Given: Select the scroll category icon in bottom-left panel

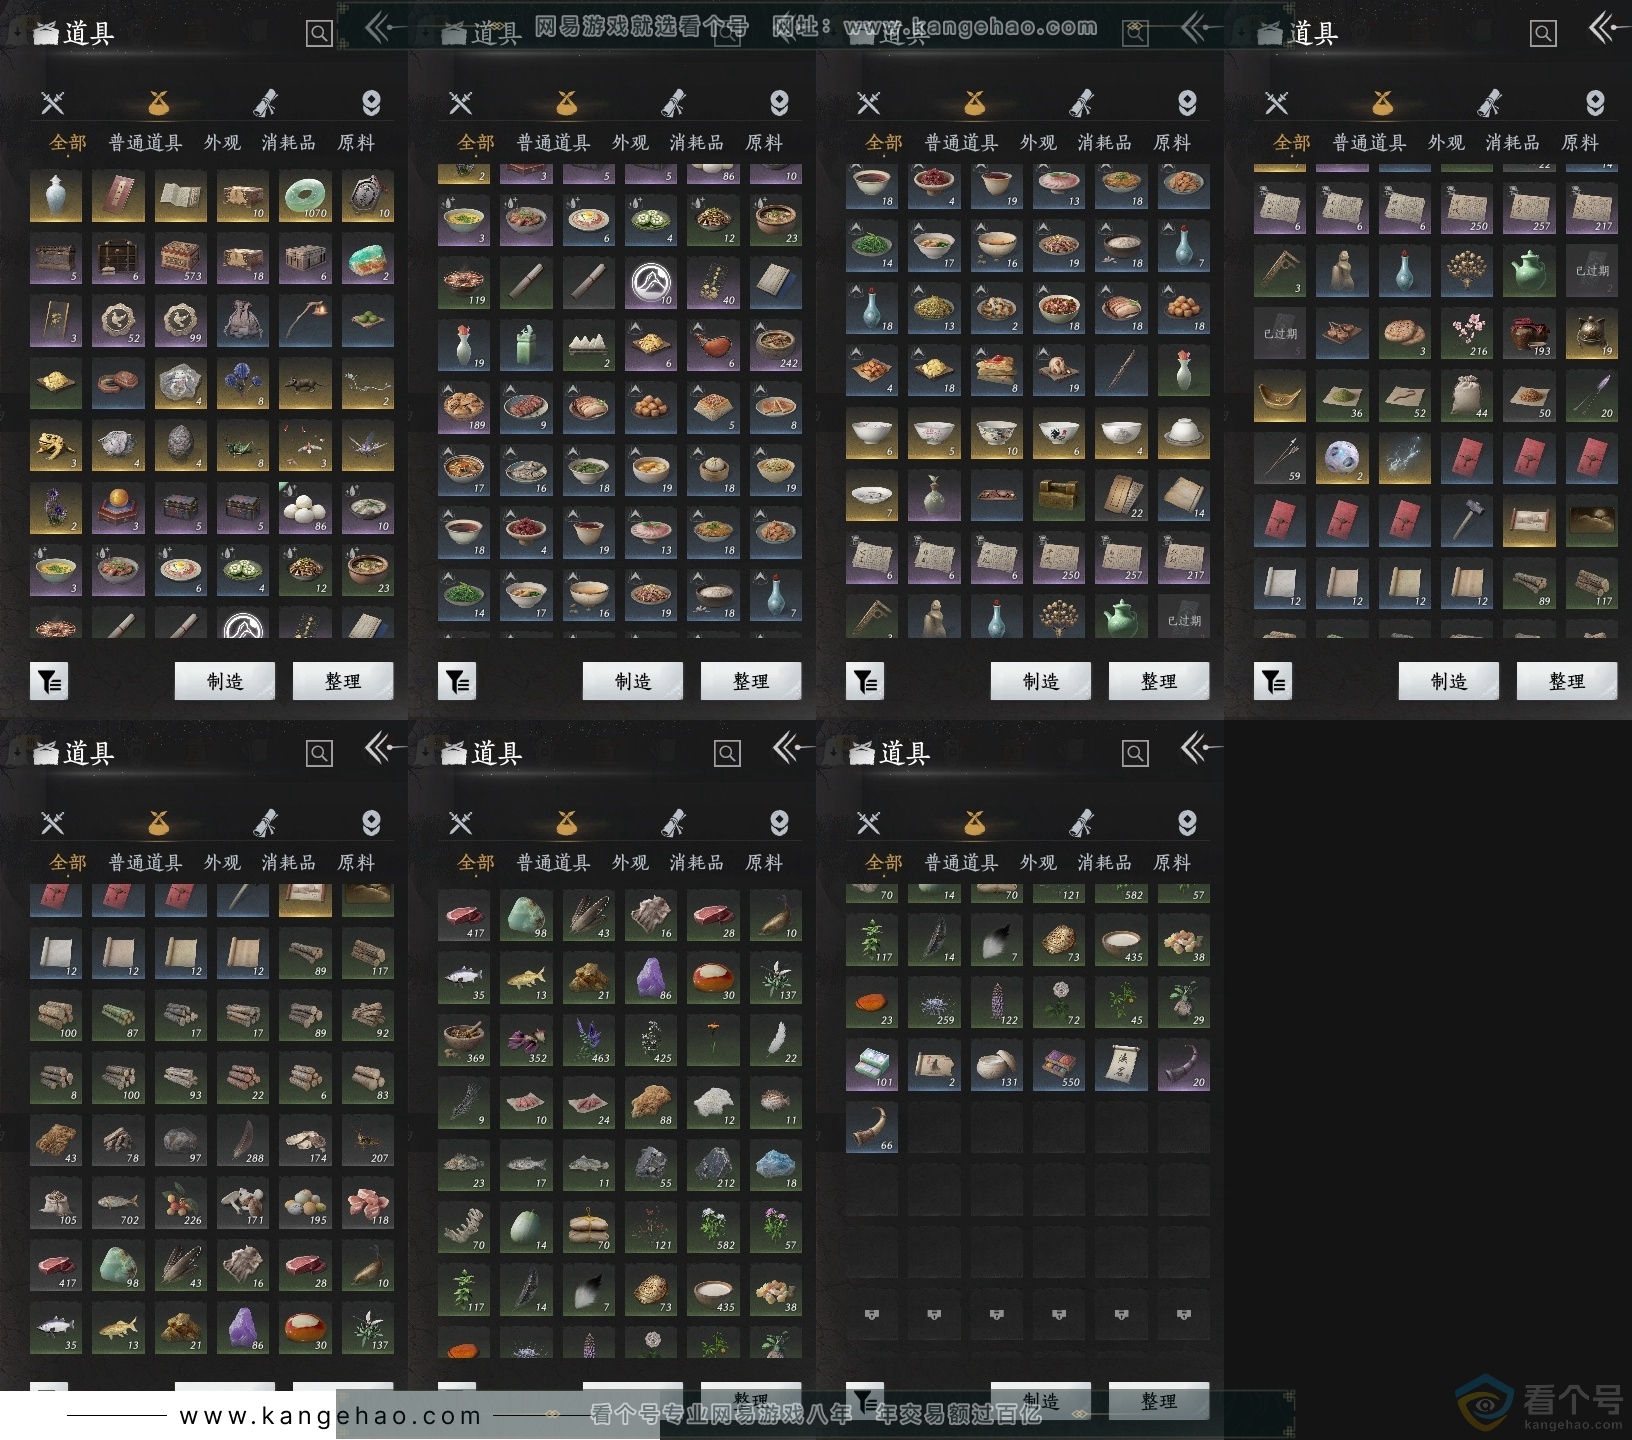Looking at the screenshot, I should coord(265,822).
